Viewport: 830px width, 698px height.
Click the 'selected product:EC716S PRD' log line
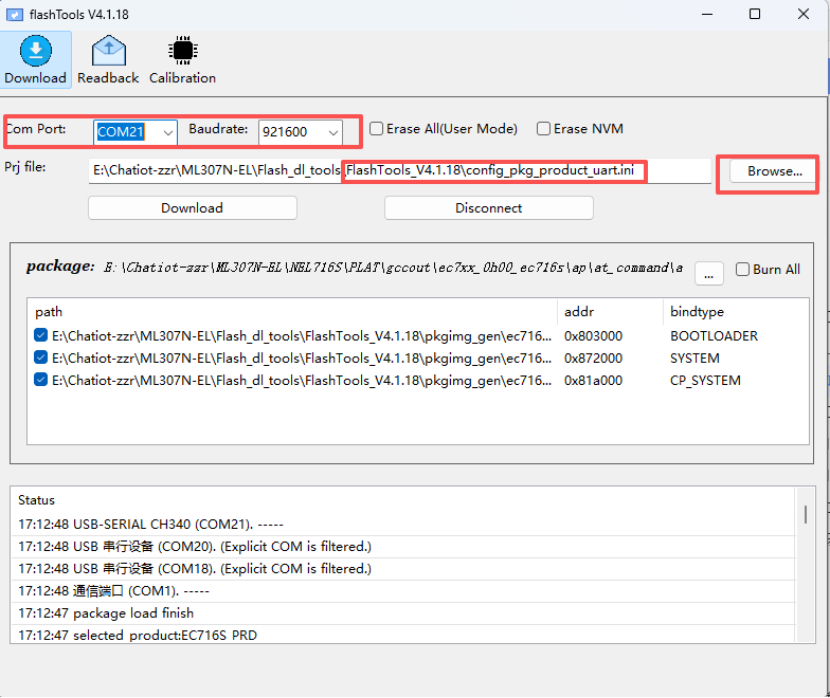(x=402, y=634)
